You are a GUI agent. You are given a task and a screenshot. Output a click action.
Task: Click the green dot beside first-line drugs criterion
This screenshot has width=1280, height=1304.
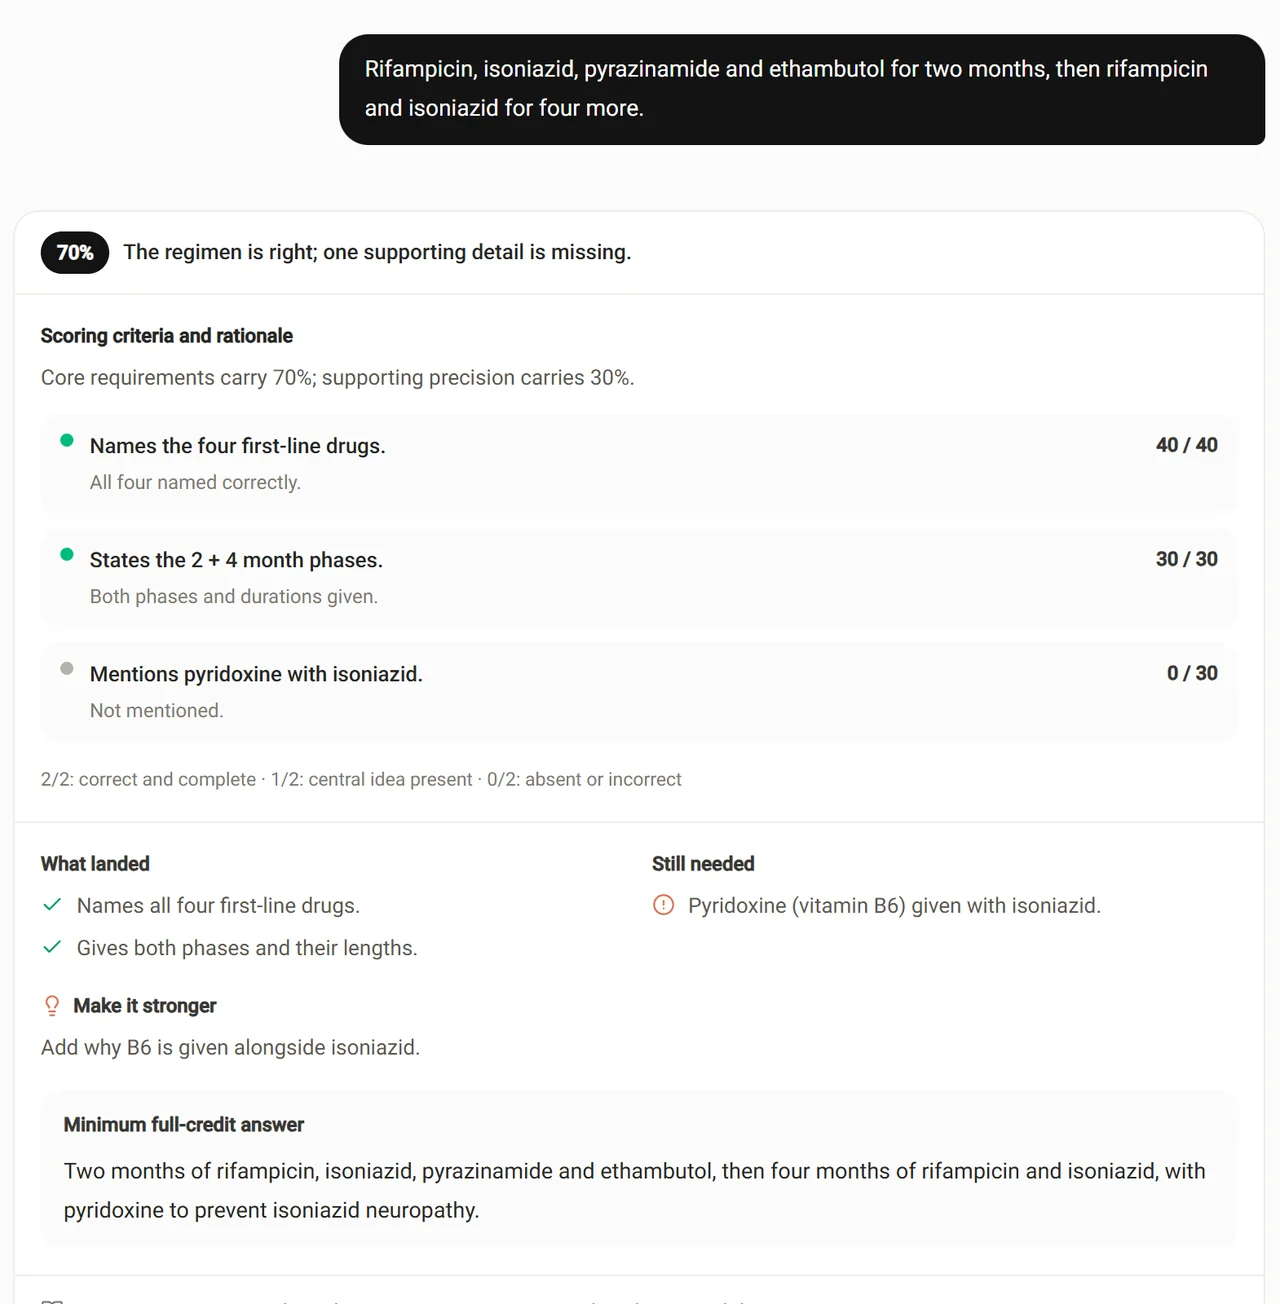pyautogui.click(x=67, y=440)
